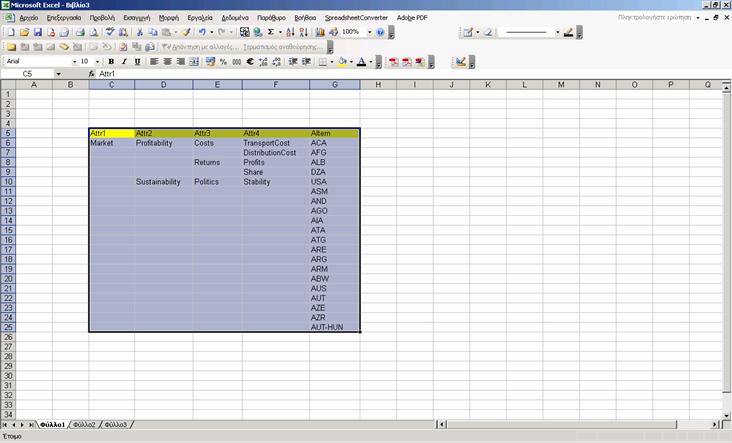Screen dimensions: 732x443
Task: Expand the Name Box dropdown arrow
Action: tap(58, 74)
